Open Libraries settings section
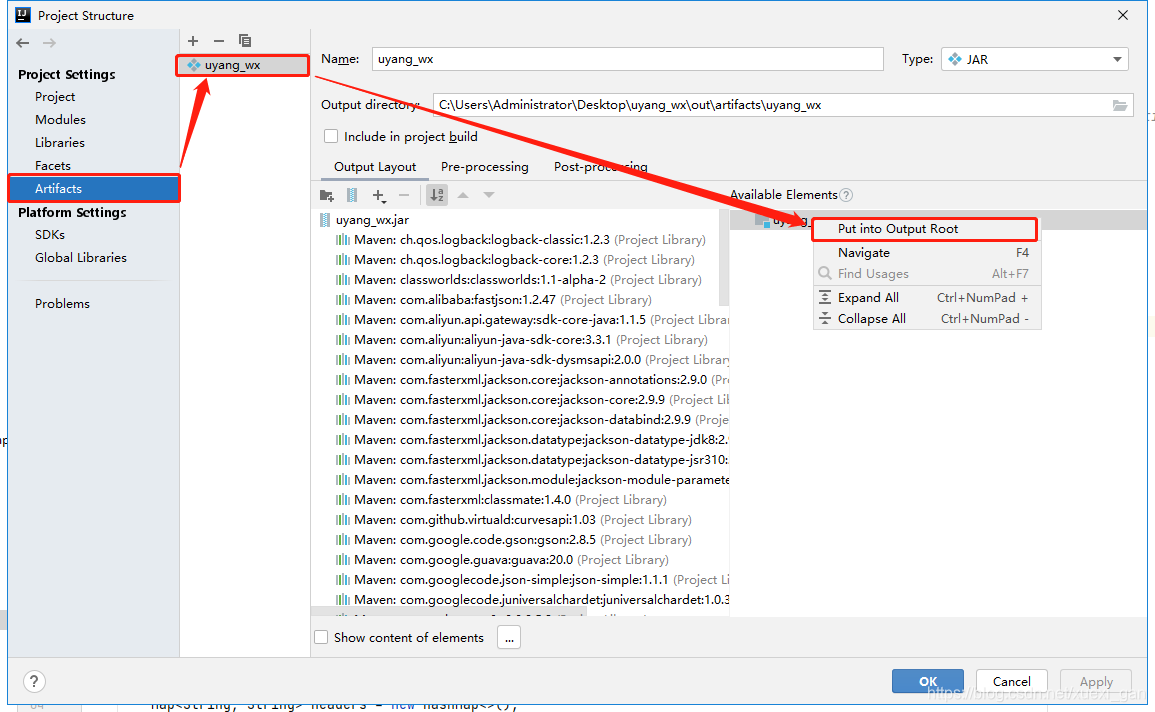The image size is (1155, 712). 60,142
